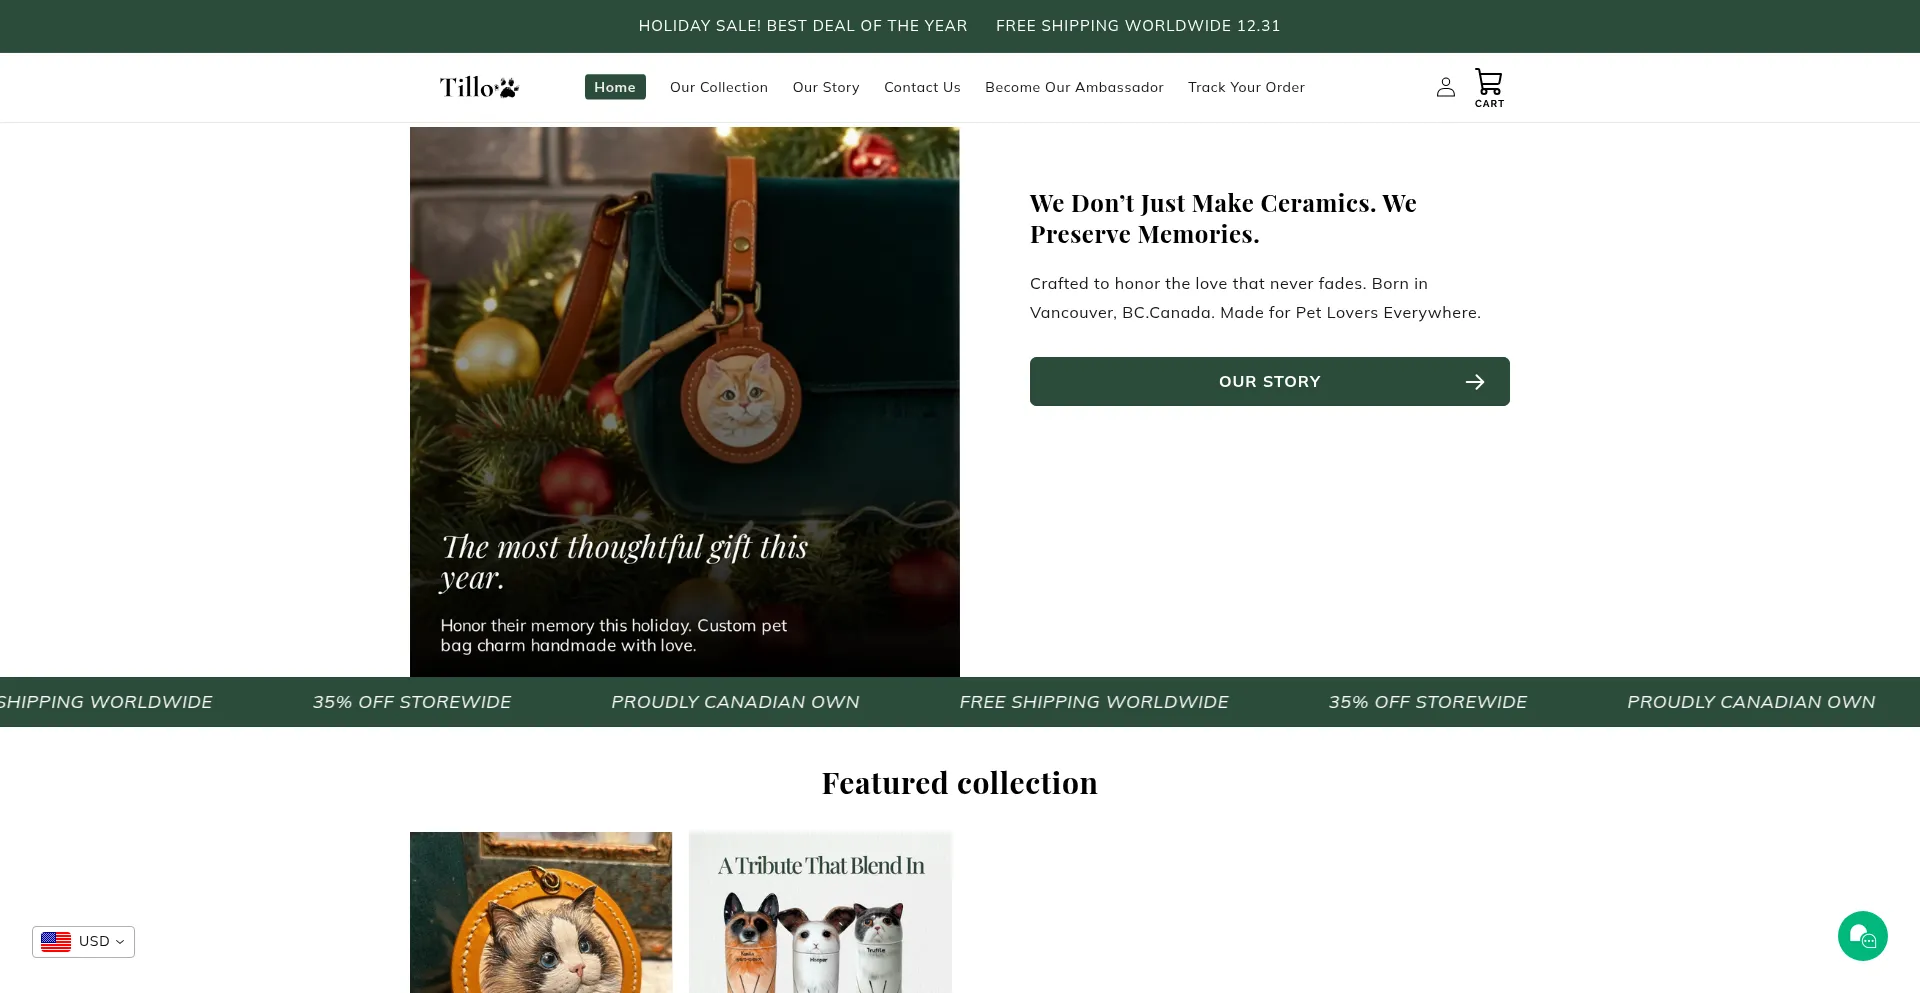Open the shopping cart icon
The image size is (1920, 993).
[1489, 88]
